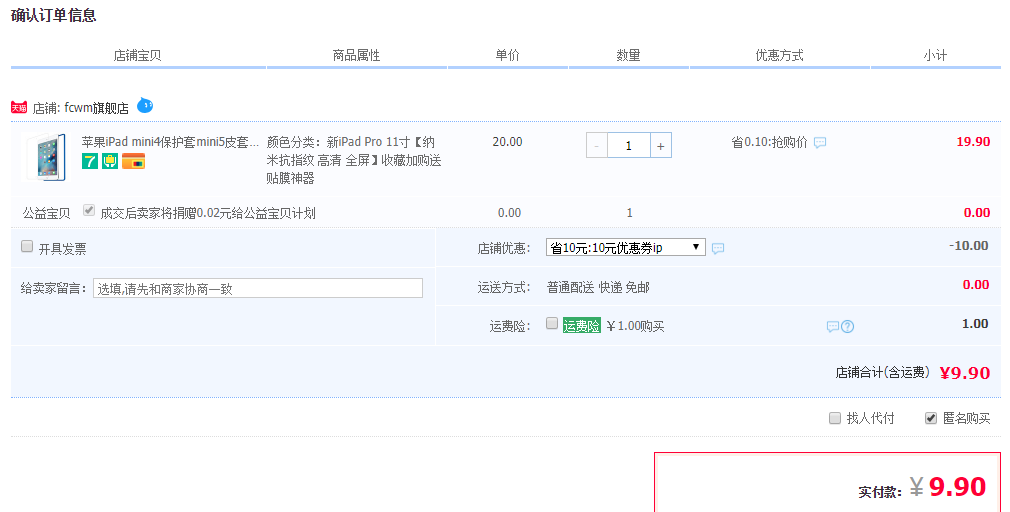Enable the 开具发票 invoice checkbox

pyautogui.click(x=27, y=246)
